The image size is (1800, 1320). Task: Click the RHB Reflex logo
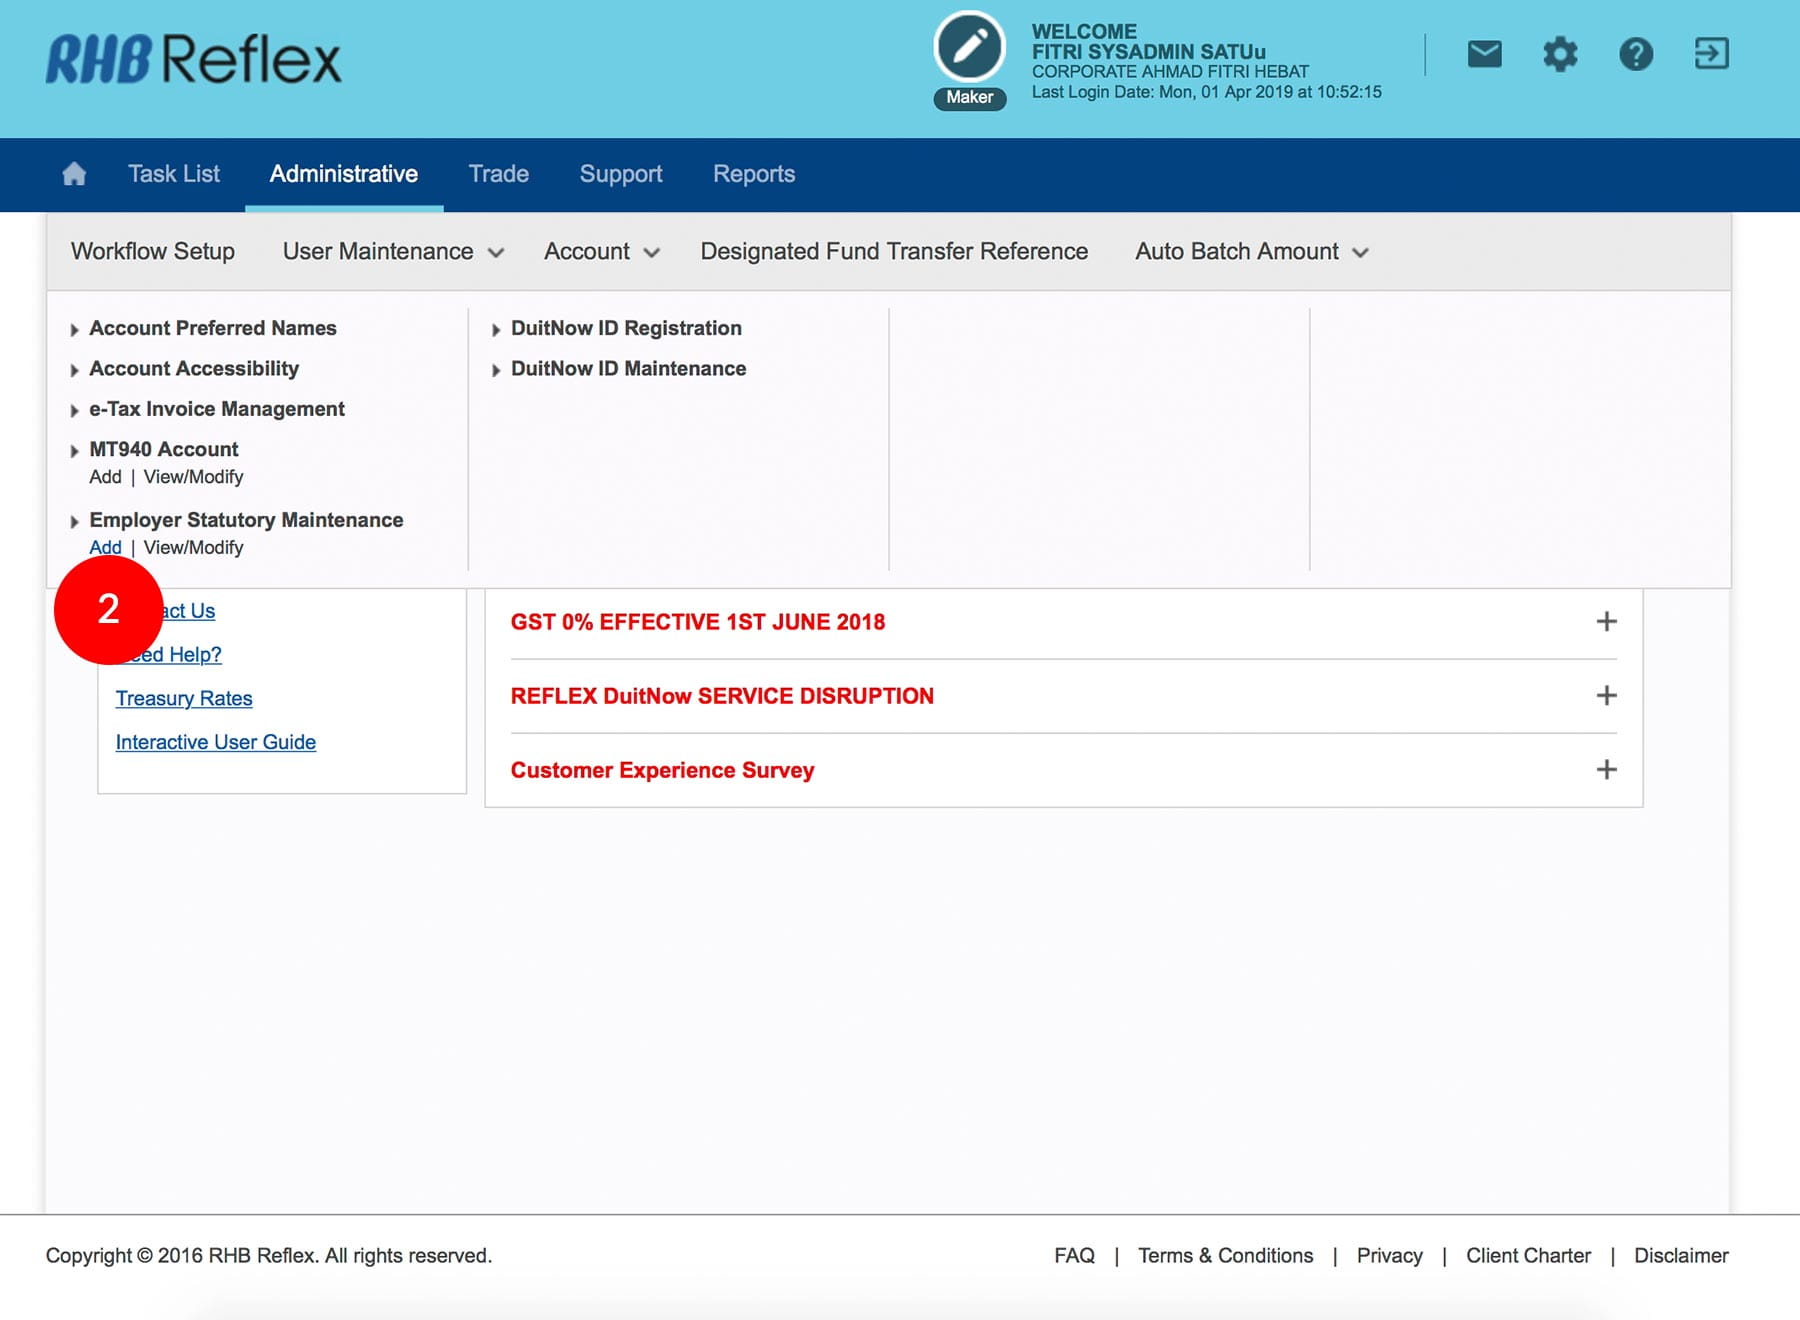coord(193,60)
